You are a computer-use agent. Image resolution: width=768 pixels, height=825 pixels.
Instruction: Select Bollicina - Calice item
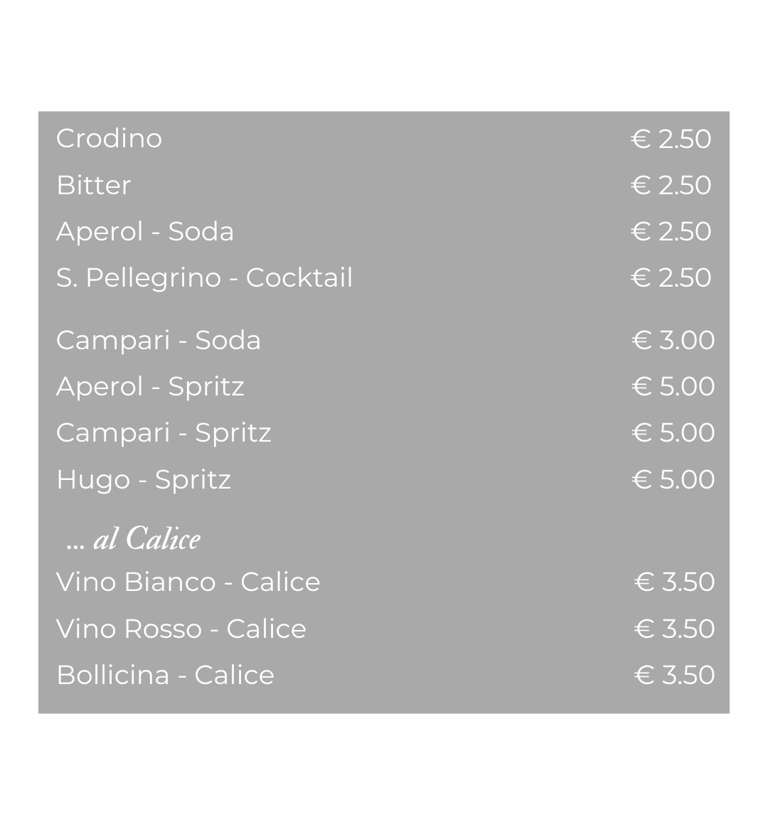click(x=165, y=676)
